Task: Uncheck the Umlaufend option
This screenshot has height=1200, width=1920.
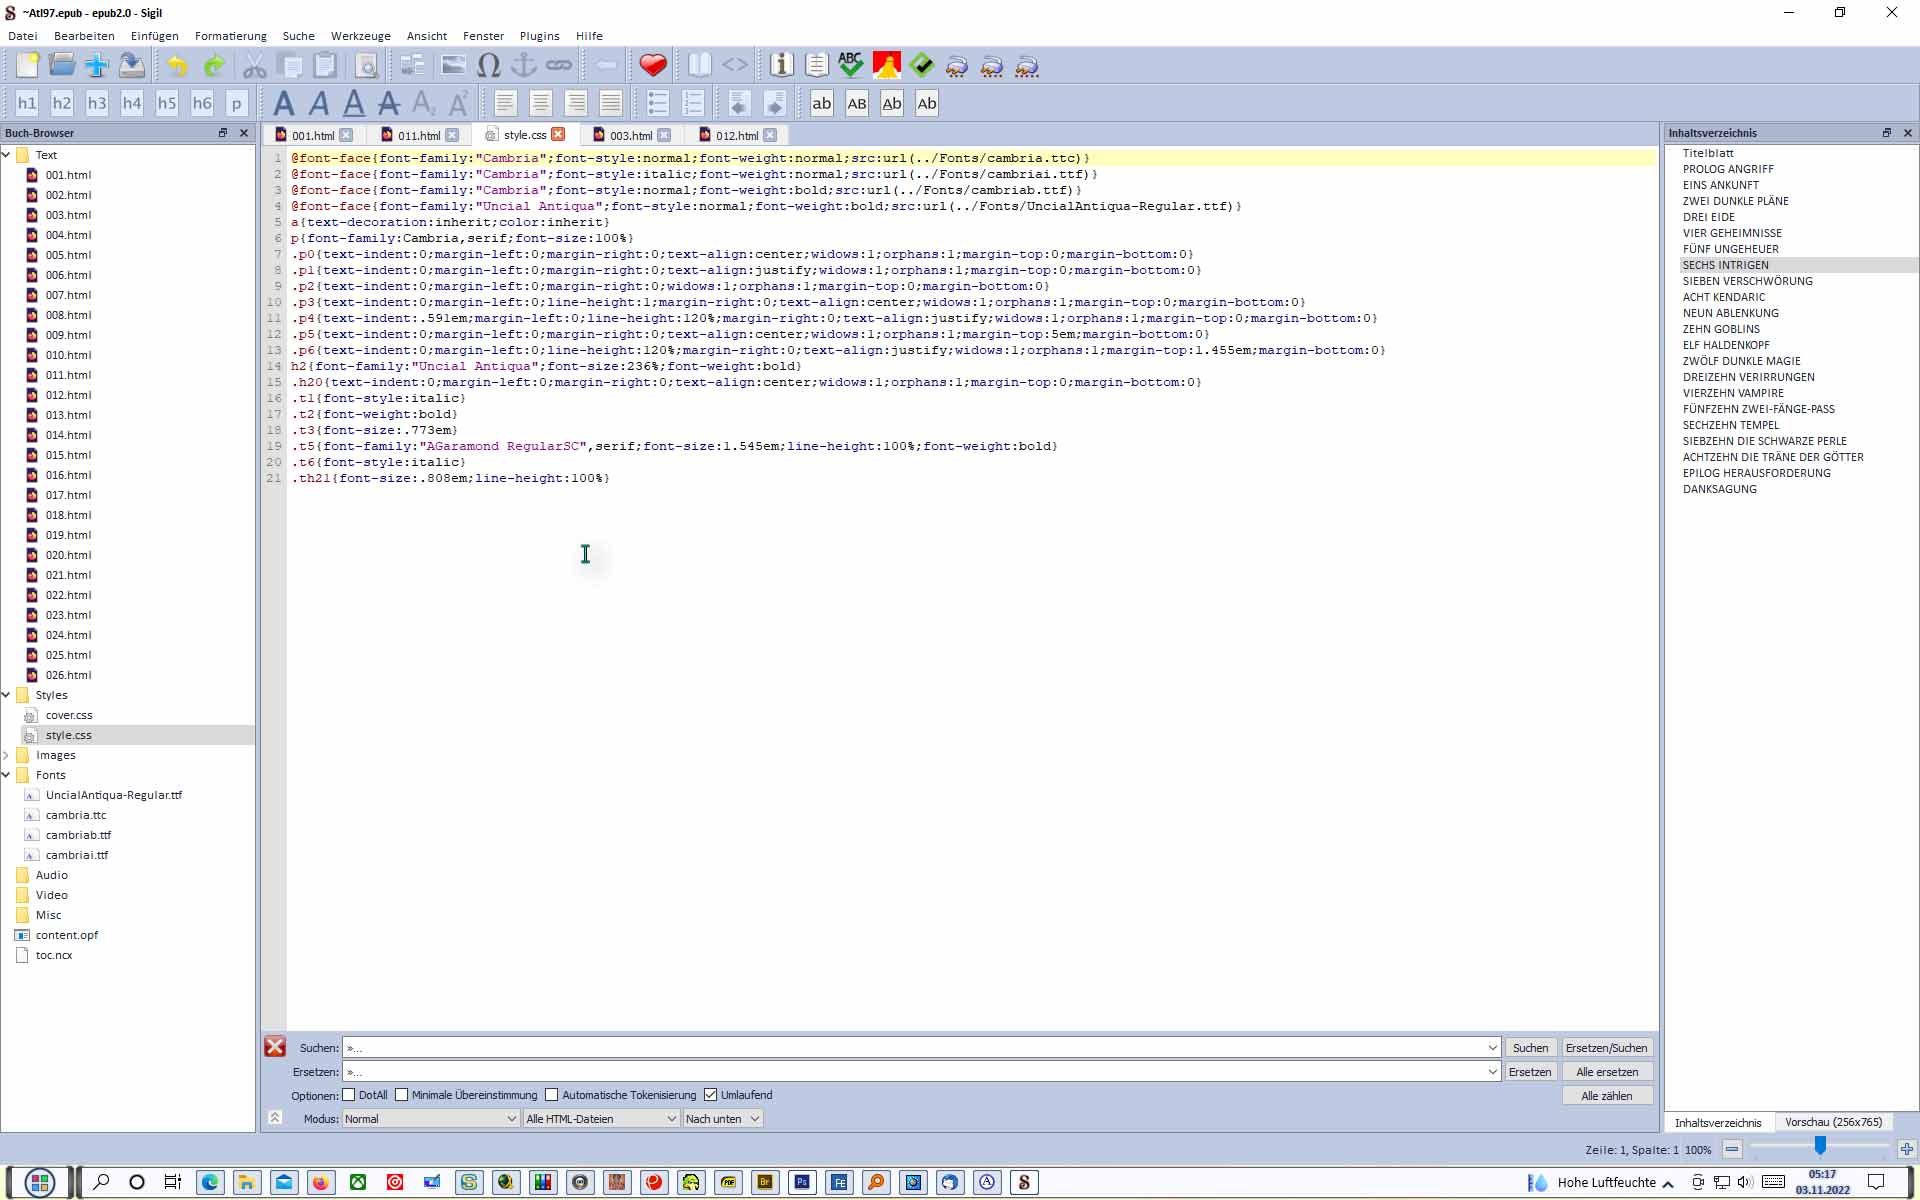Action: pos(711,1095)
